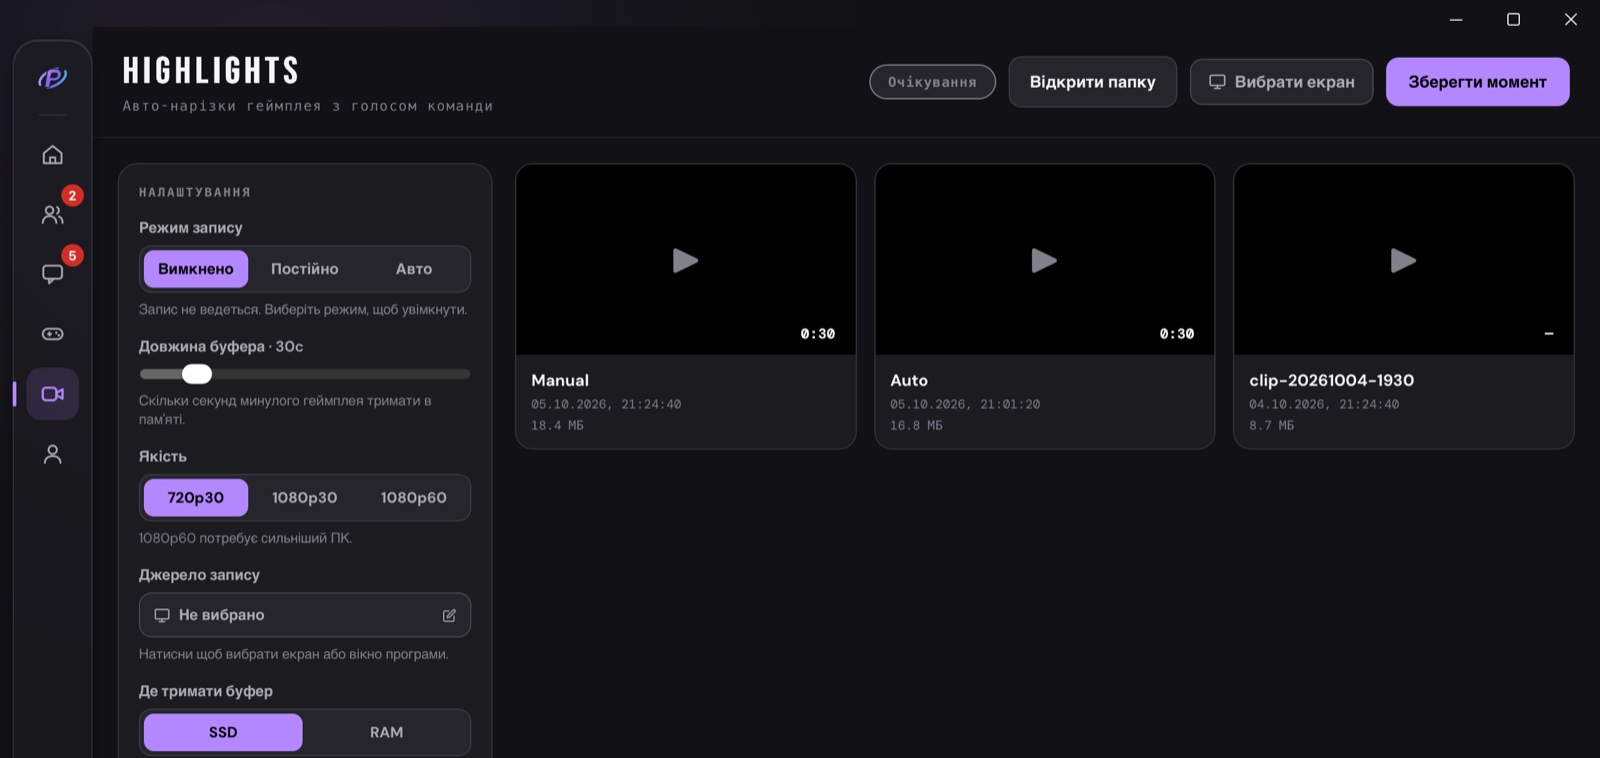Set recording mode to Авто
Image resolution: width=1600 pixels, height=758 pixels.
pyautogui.click(x=414, y=269)
